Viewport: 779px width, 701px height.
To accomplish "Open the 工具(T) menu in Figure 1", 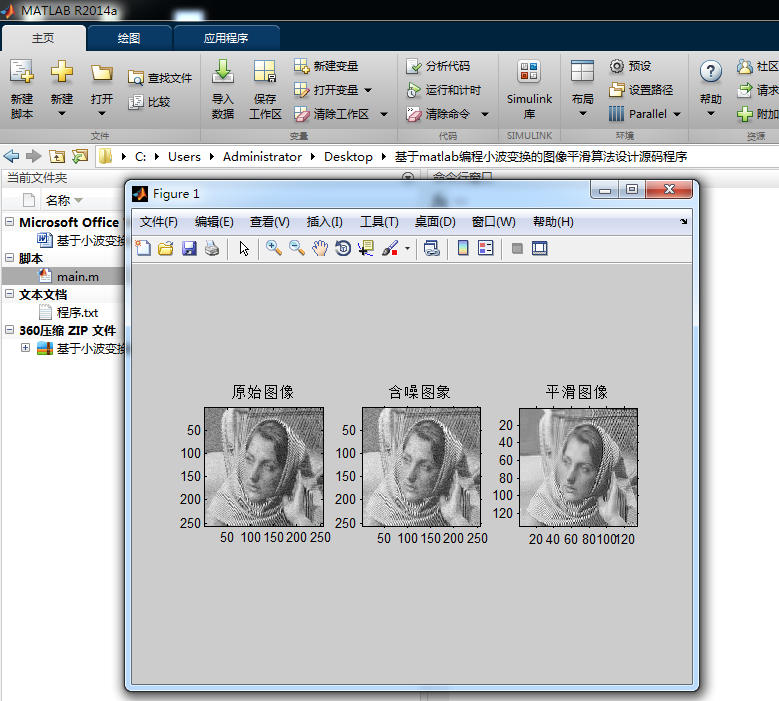I will (379, 222).
